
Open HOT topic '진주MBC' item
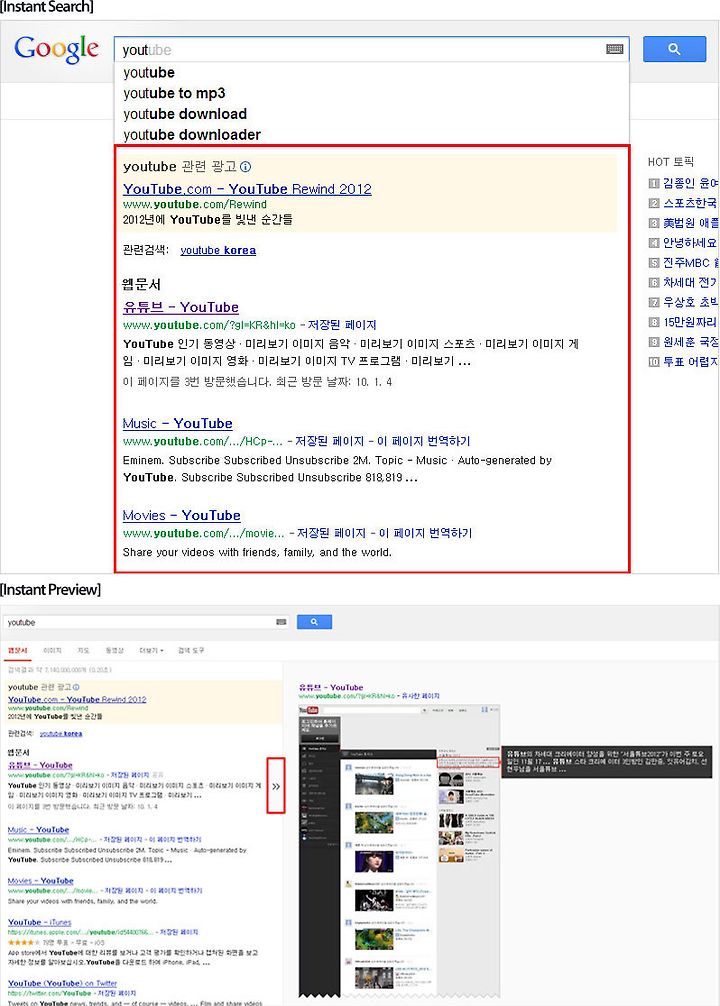click(683, 263)
